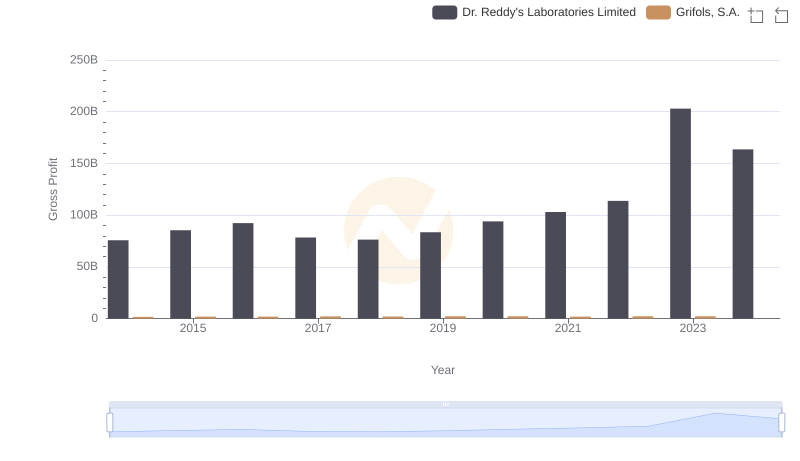Image resolution: width=800 pixels, height=461 pixels.
Task: Click the 2019 Grifols orange bar
Action: (x=455, y=317)
